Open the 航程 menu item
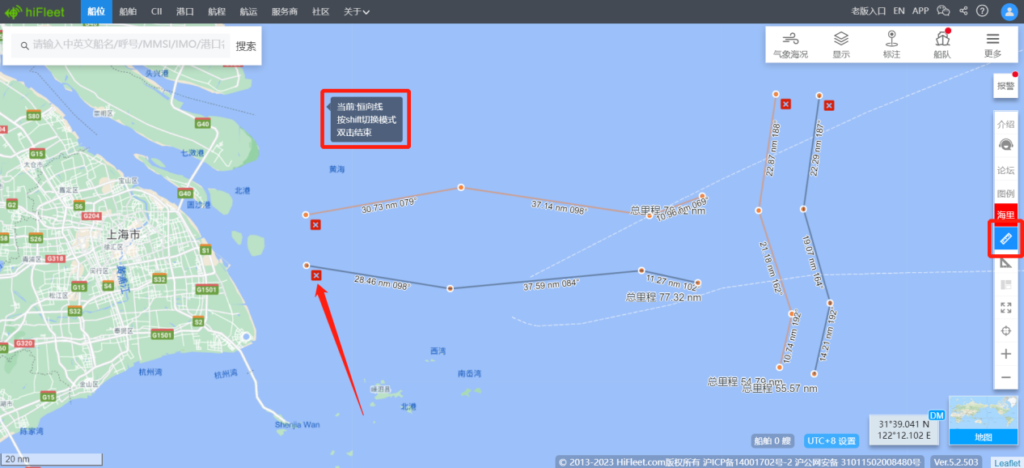The image size is (1024, 468). pyautogui.click(x=216, y=11)
